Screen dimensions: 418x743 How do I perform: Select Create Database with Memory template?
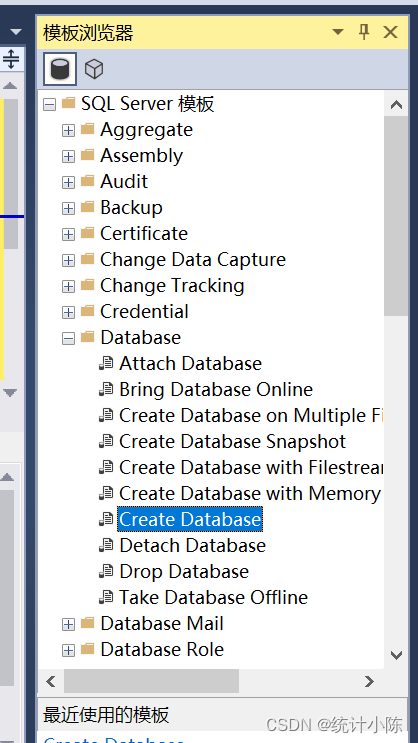coord(250,494)
